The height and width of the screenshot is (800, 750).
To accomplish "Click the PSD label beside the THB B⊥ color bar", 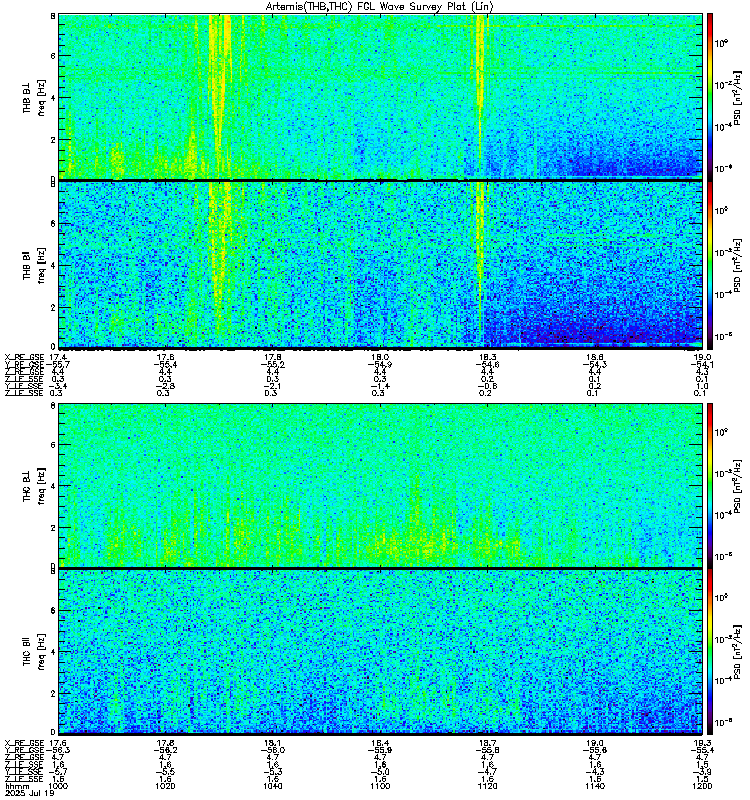I will 737,97.
